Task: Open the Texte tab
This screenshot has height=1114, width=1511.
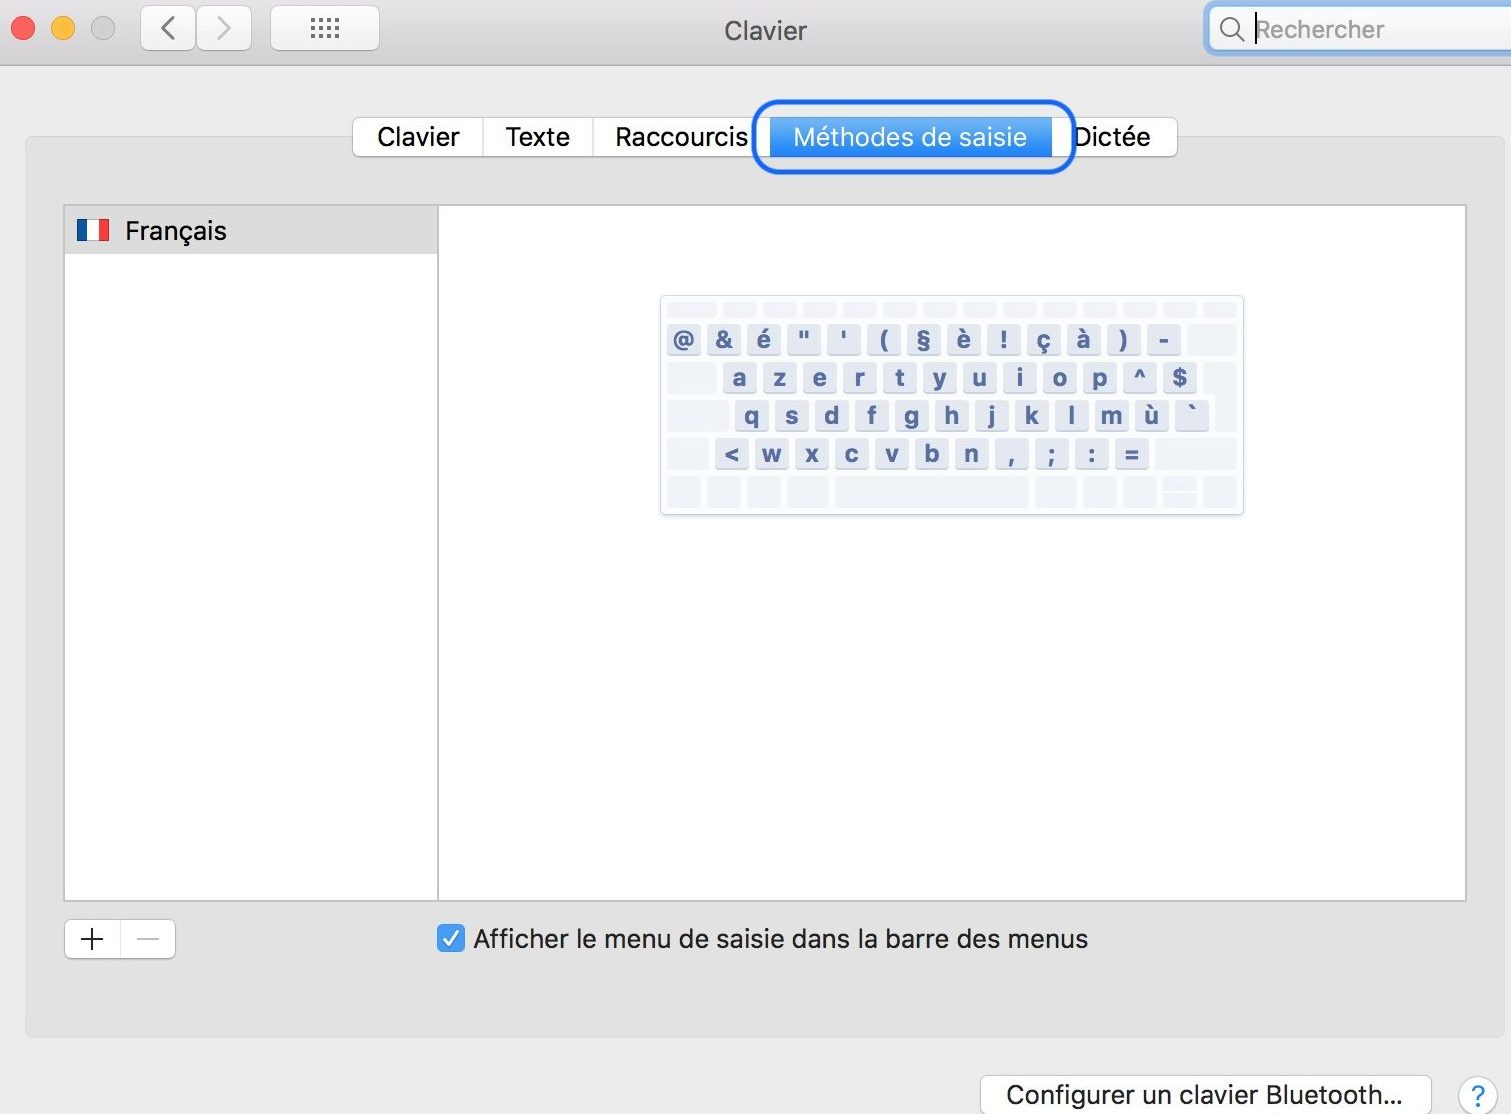Action: coord(538,137)
